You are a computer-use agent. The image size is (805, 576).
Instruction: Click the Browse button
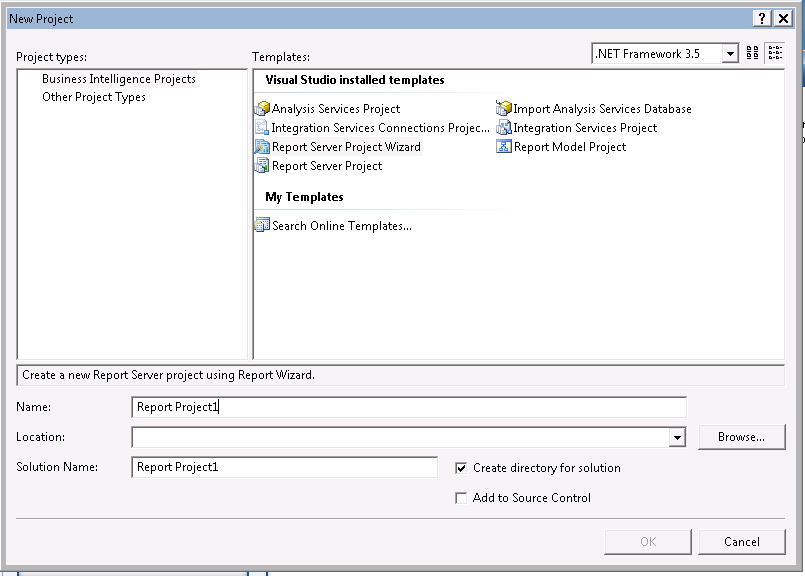click(741, 437)
